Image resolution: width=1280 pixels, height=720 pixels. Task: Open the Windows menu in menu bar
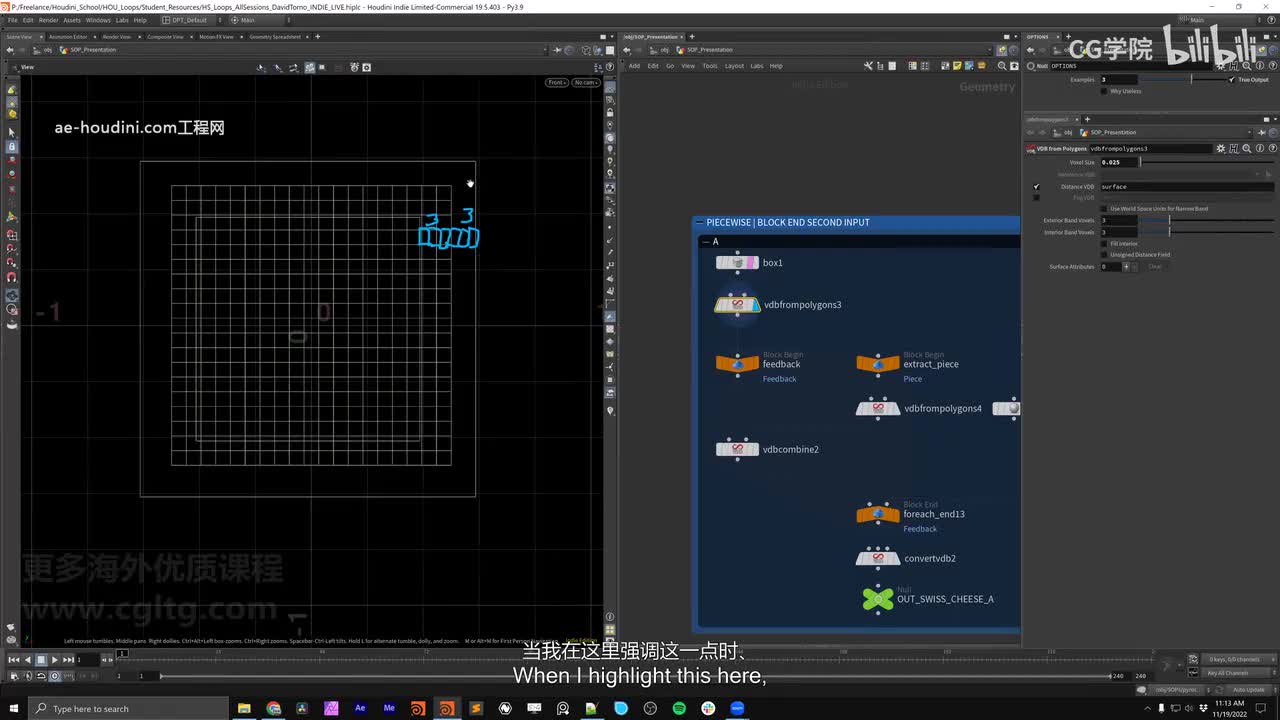pos(98,20)
